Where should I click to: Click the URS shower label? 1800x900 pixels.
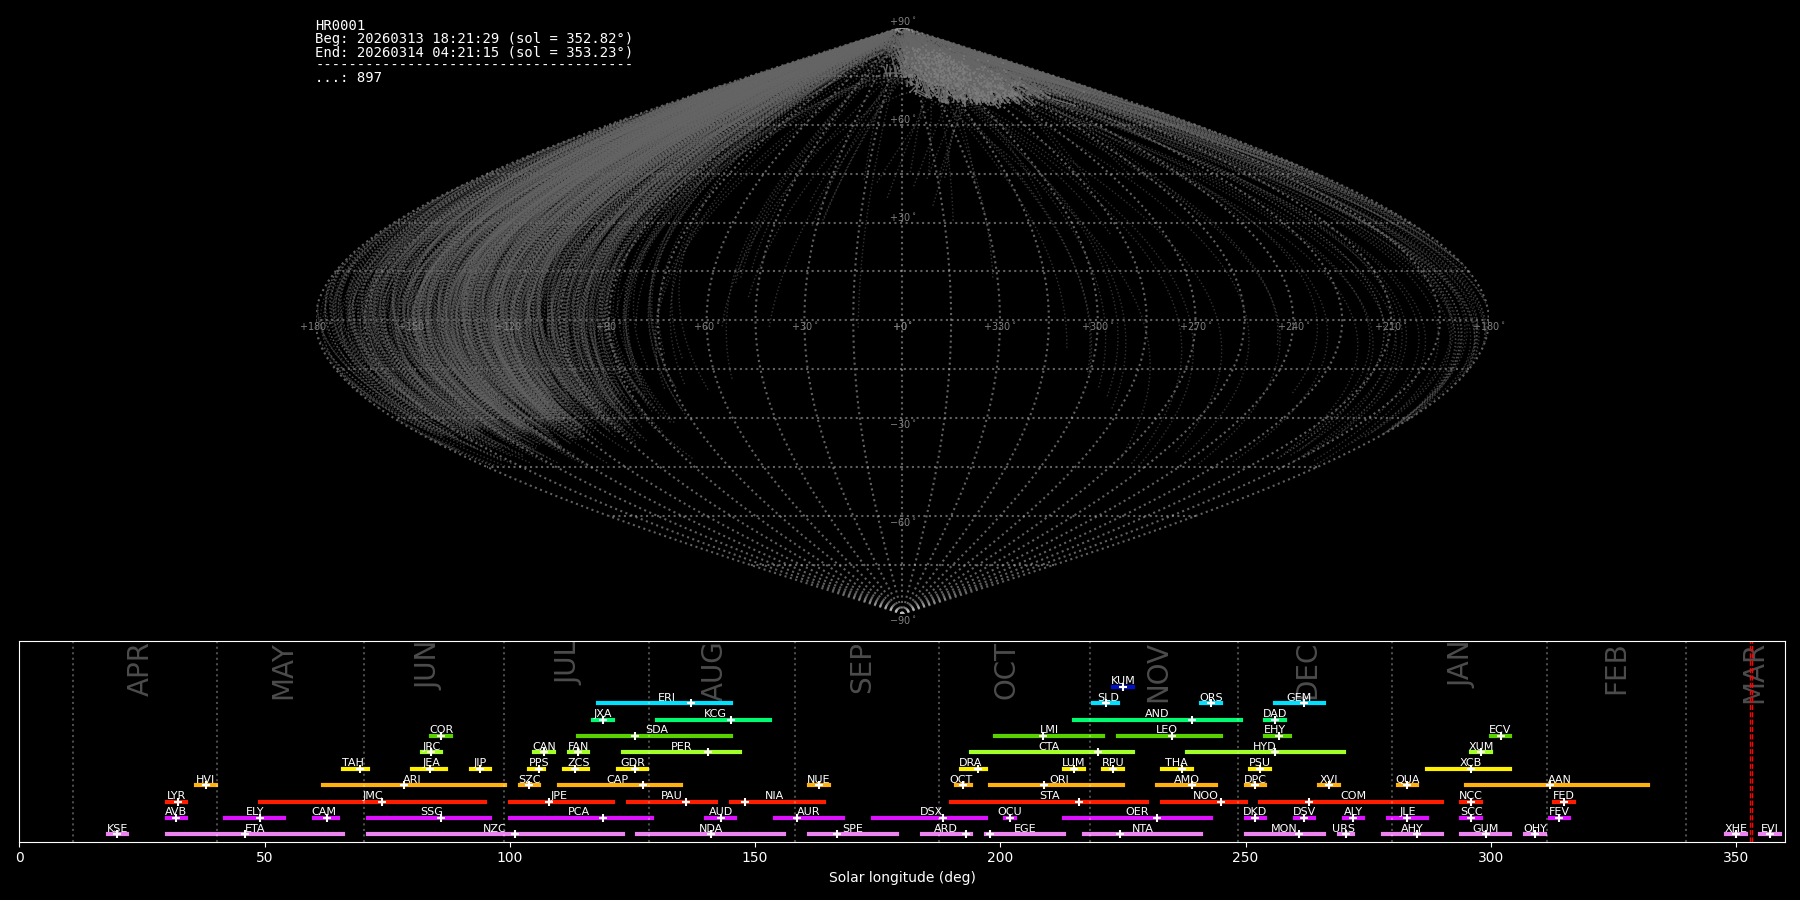1343,829
